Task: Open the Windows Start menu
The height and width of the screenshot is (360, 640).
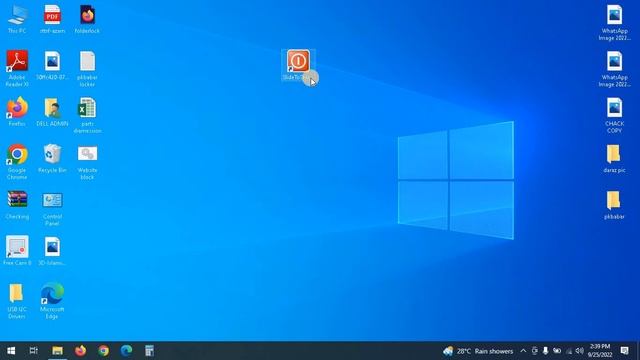Action: 11,351
